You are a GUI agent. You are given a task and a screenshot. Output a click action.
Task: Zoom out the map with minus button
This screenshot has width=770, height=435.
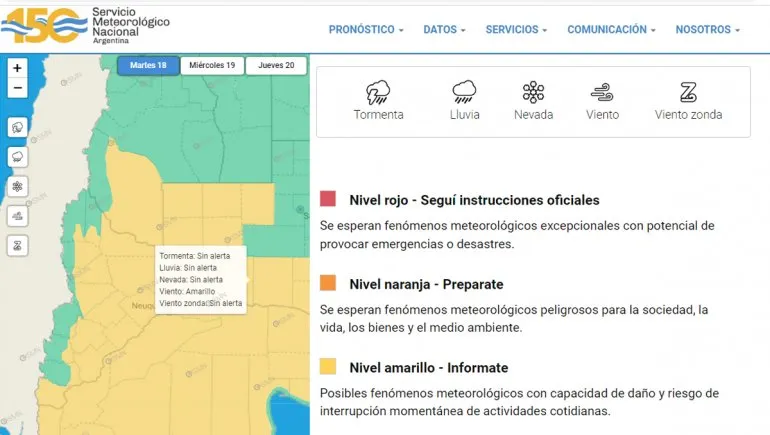tap(17, 88)
